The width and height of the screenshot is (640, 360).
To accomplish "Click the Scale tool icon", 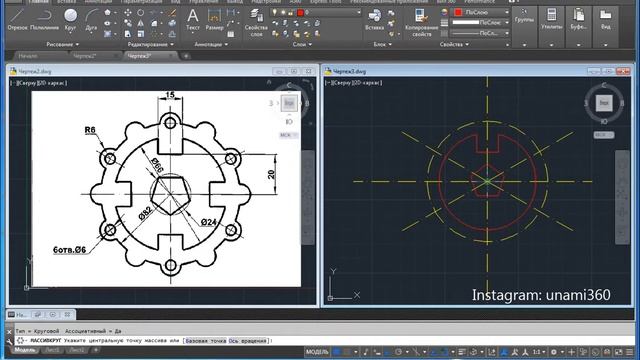I will pos(140,34).
